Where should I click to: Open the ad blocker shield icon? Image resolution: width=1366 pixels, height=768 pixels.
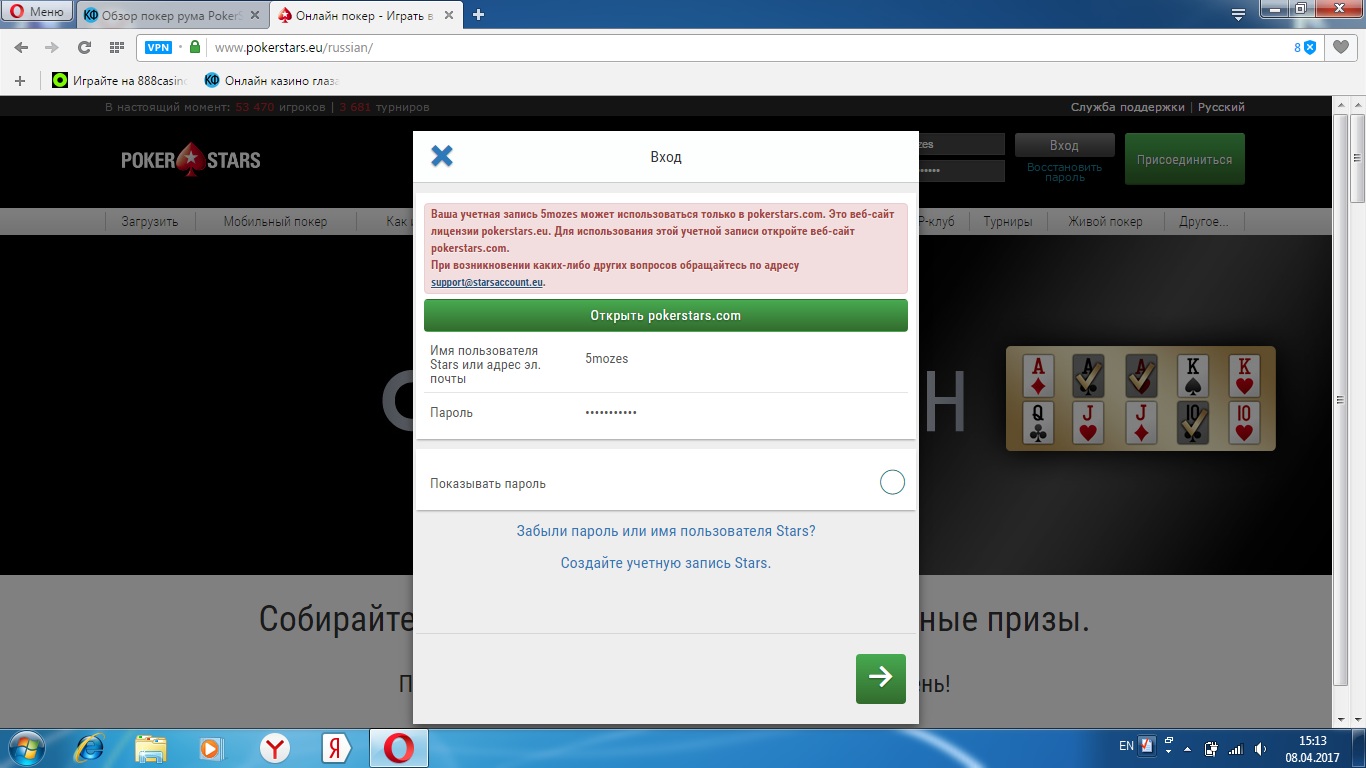pos(1309,47)
